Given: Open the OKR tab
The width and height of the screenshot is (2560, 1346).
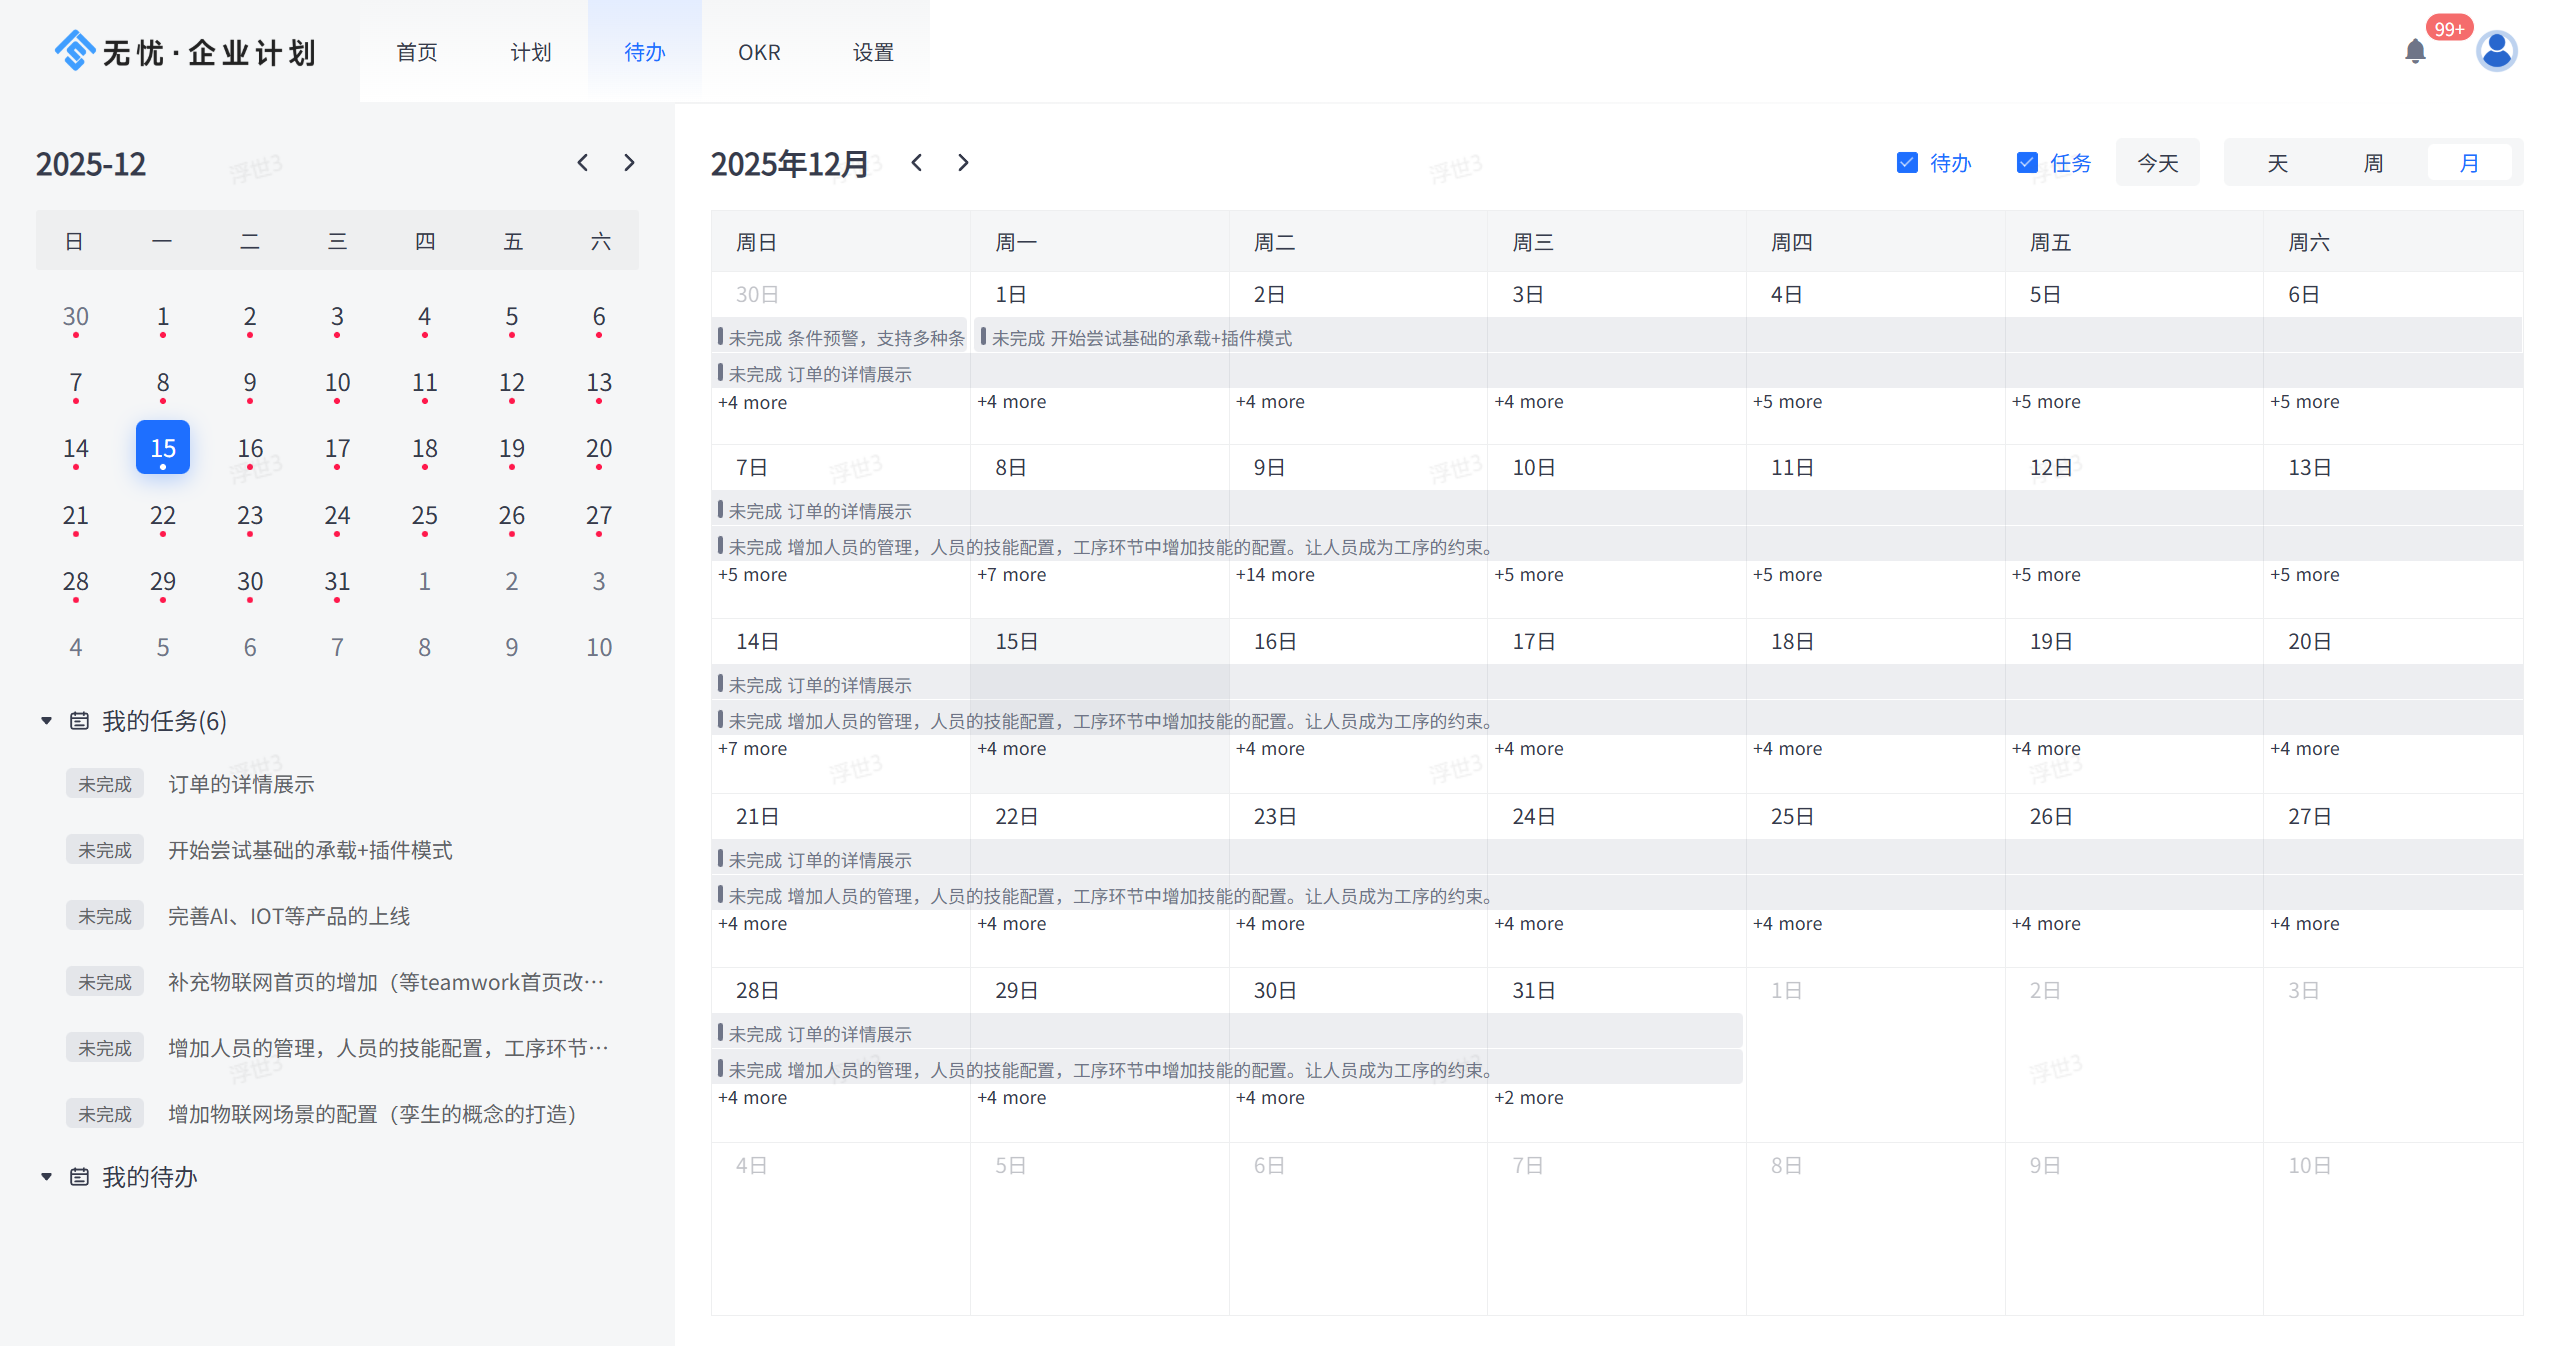Looking at the screenshot, I should coord(759,52).
